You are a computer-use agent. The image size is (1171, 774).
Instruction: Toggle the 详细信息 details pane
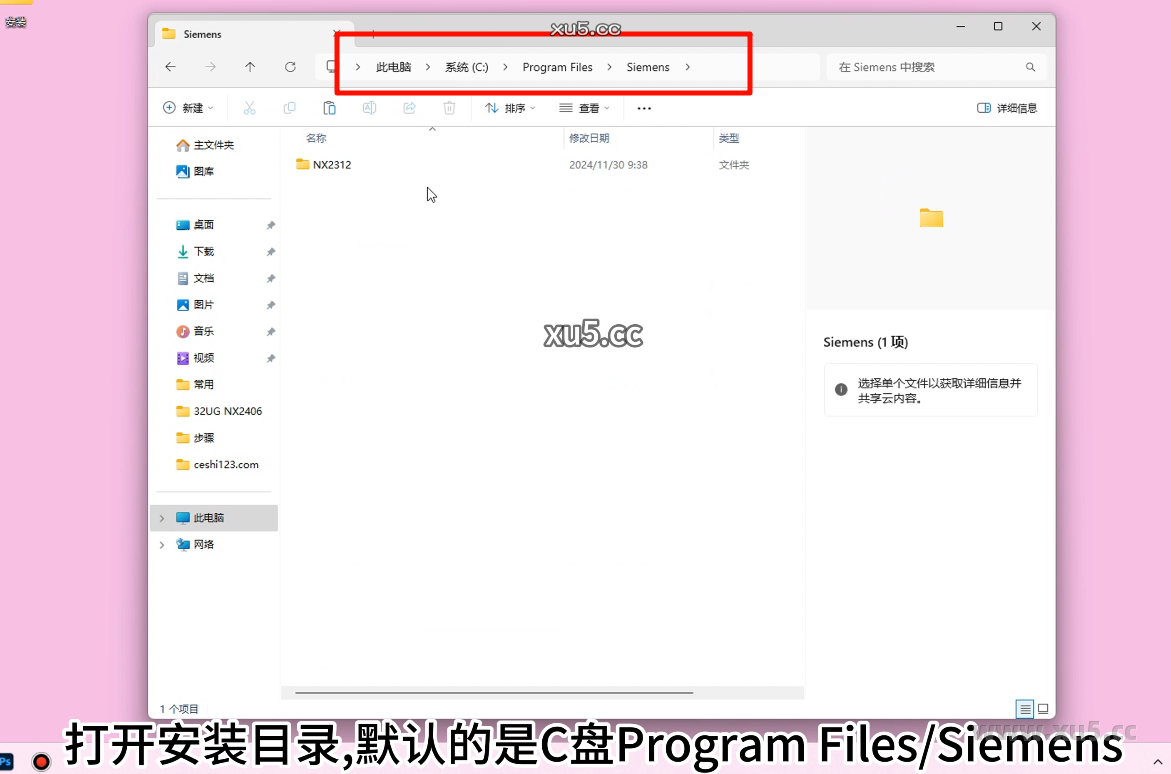tap(1007, 107)
